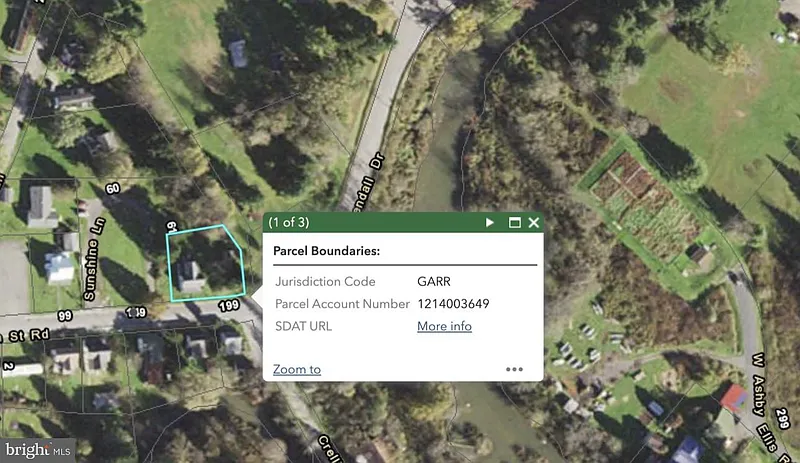Open the three-dots popup actions menu

(x=514, y=369)
